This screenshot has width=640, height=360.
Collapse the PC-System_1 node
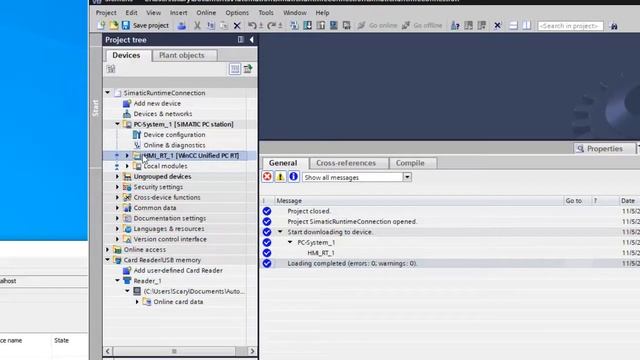coord(118,124)
